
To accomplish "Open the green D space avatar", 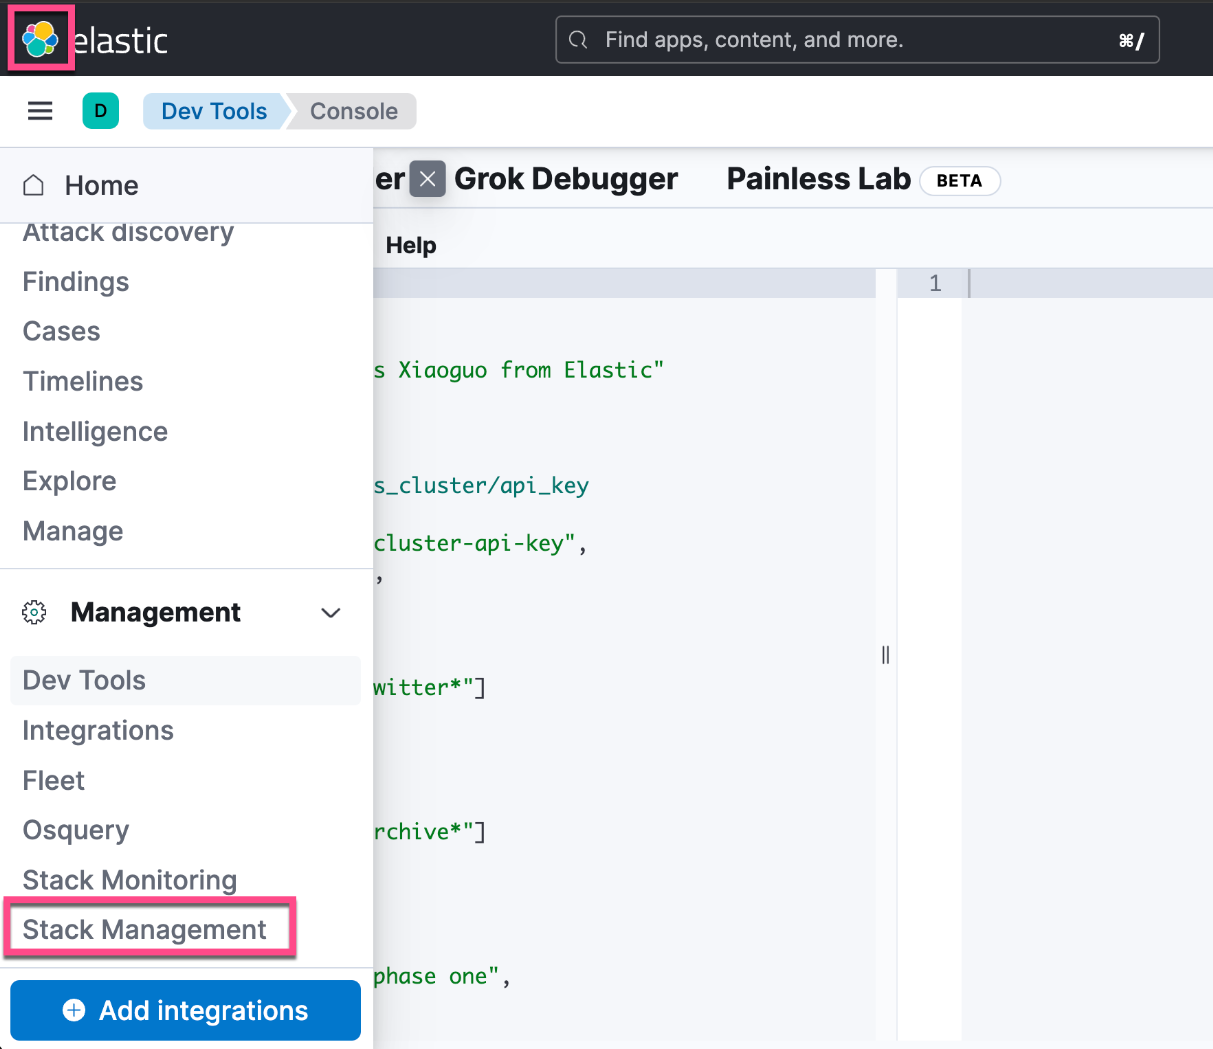I will click(x=100, y=111).
